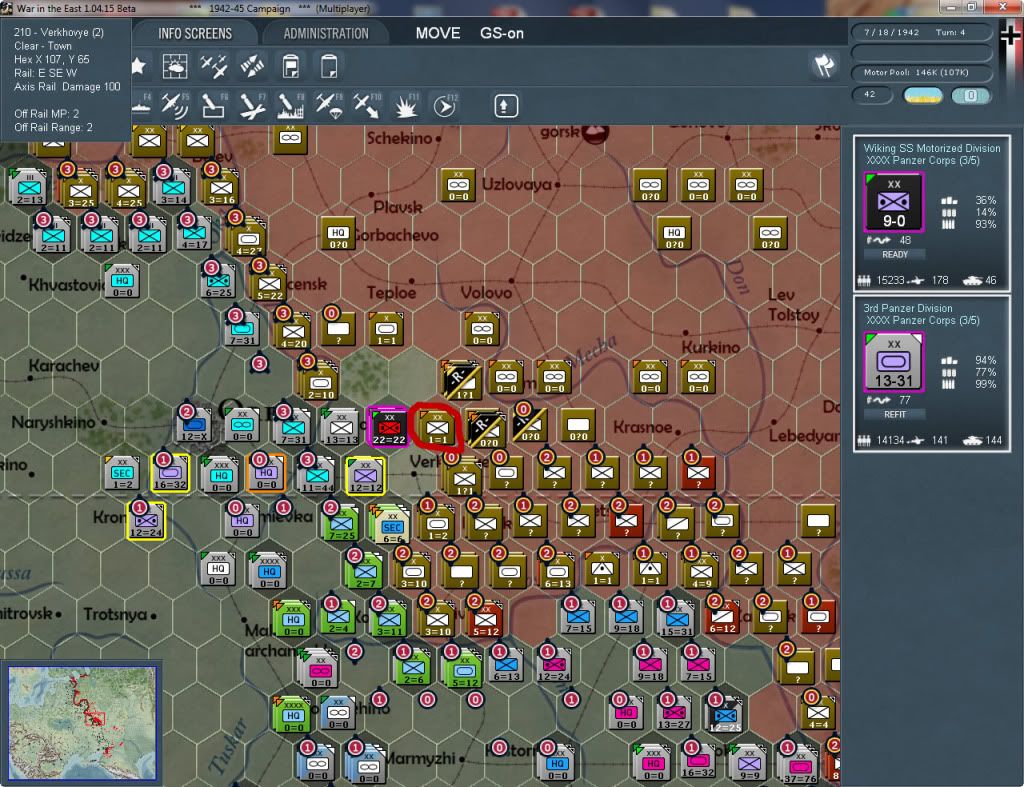Select the 12=X unit counter
The image size is (1024, 787).
(x=194, y=427)
